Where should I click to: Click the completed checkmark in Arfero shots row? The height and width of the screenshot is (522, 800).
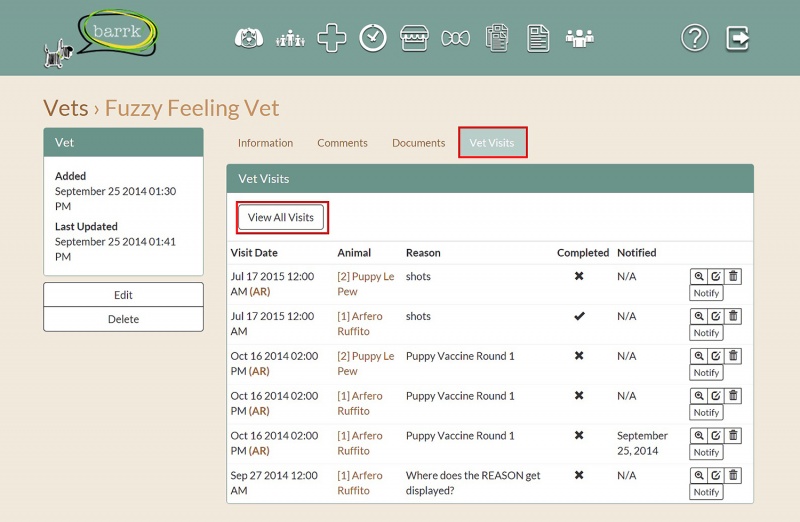pos(579,316)
